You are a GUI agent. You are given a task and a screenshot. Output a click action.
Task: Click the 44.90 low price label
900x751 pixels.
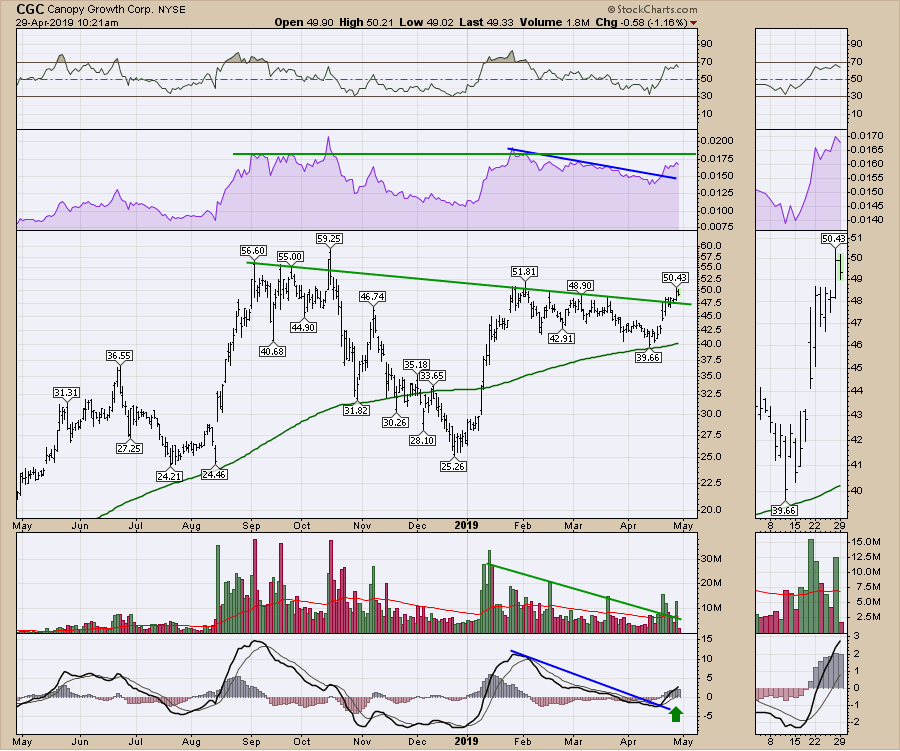303,327
